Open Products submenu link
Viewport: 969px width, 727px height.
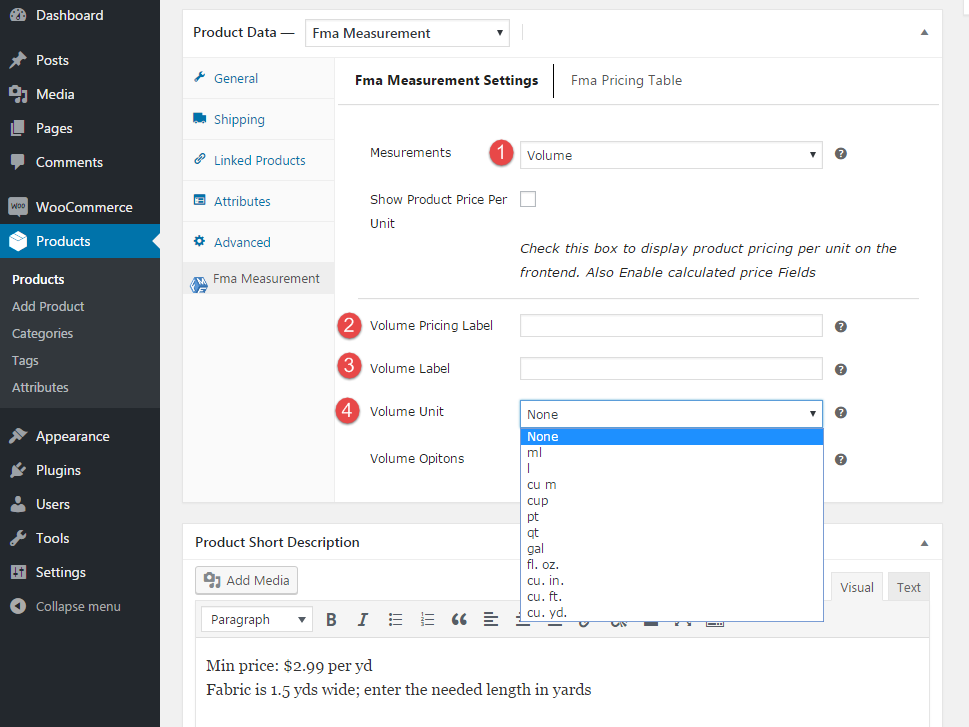pos(38,279)
